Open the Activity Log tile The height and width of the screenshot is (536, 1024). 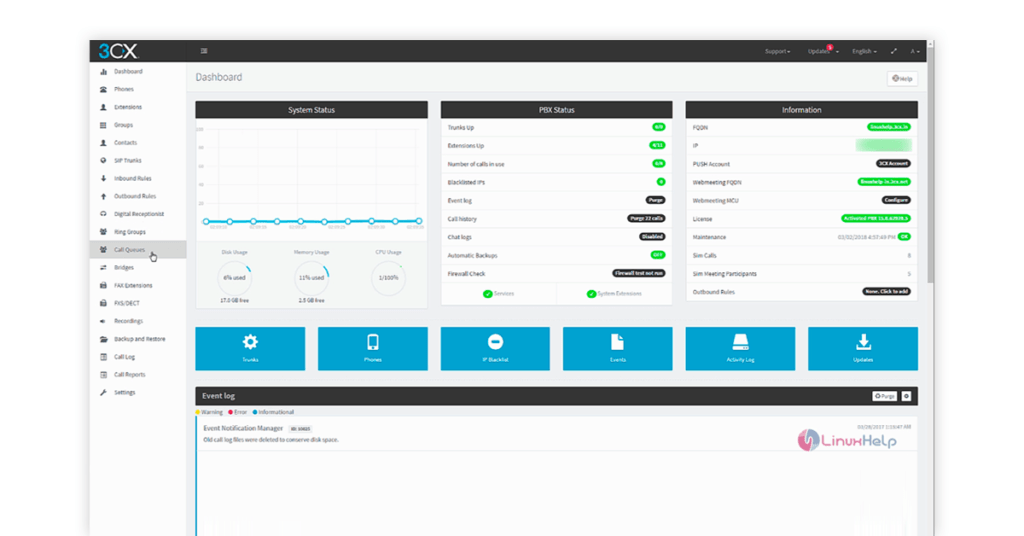point(740,349)
